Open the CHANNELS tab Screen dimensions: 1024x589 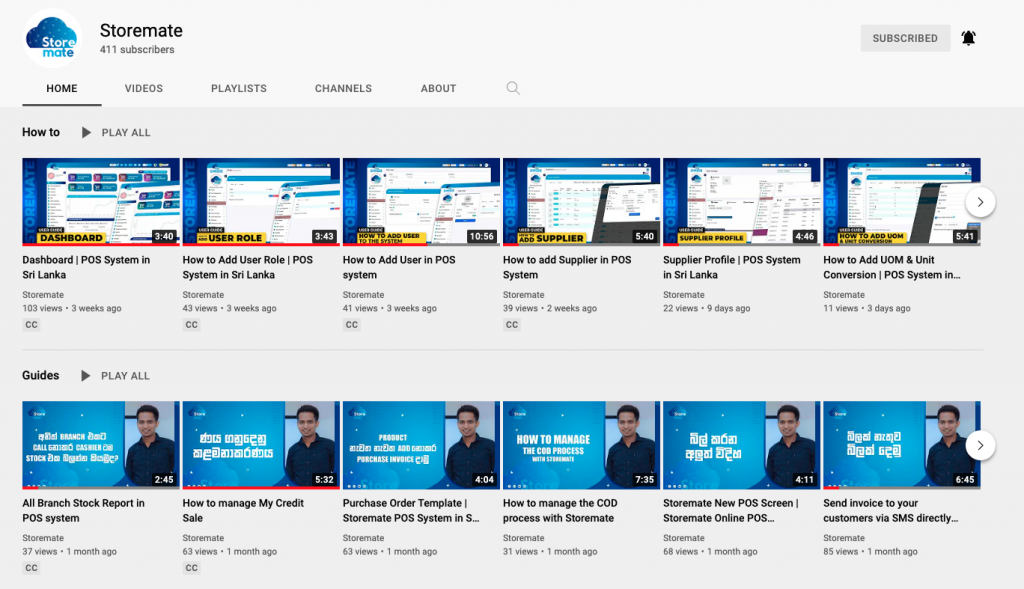pos(343,88)
